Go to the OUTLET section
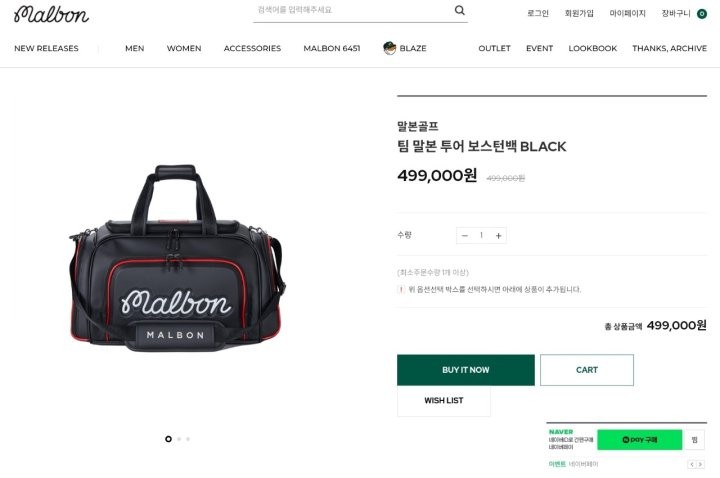Screen dimensions: 720x478 pyautogui.click(x=494, y=48)
